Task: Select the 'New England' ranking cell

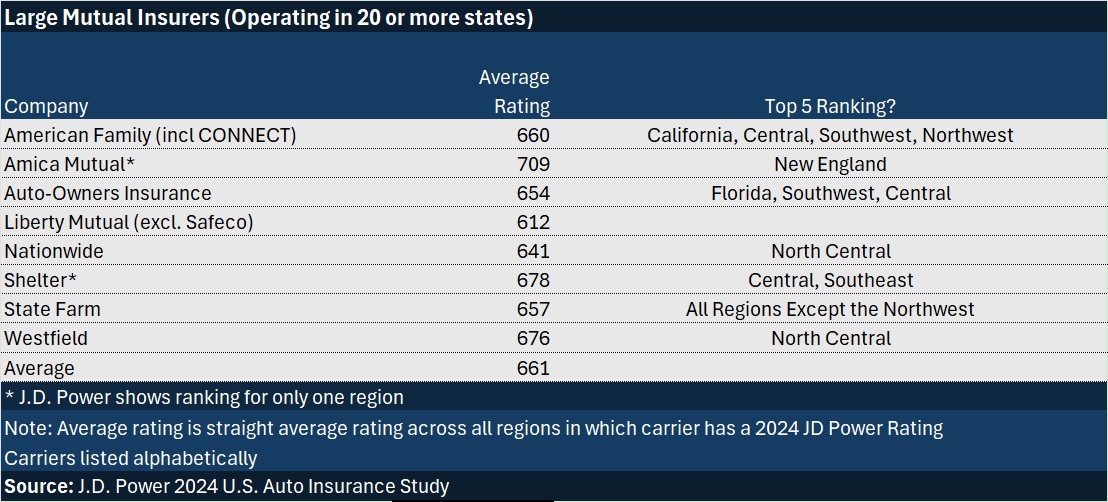Action: 829,164
